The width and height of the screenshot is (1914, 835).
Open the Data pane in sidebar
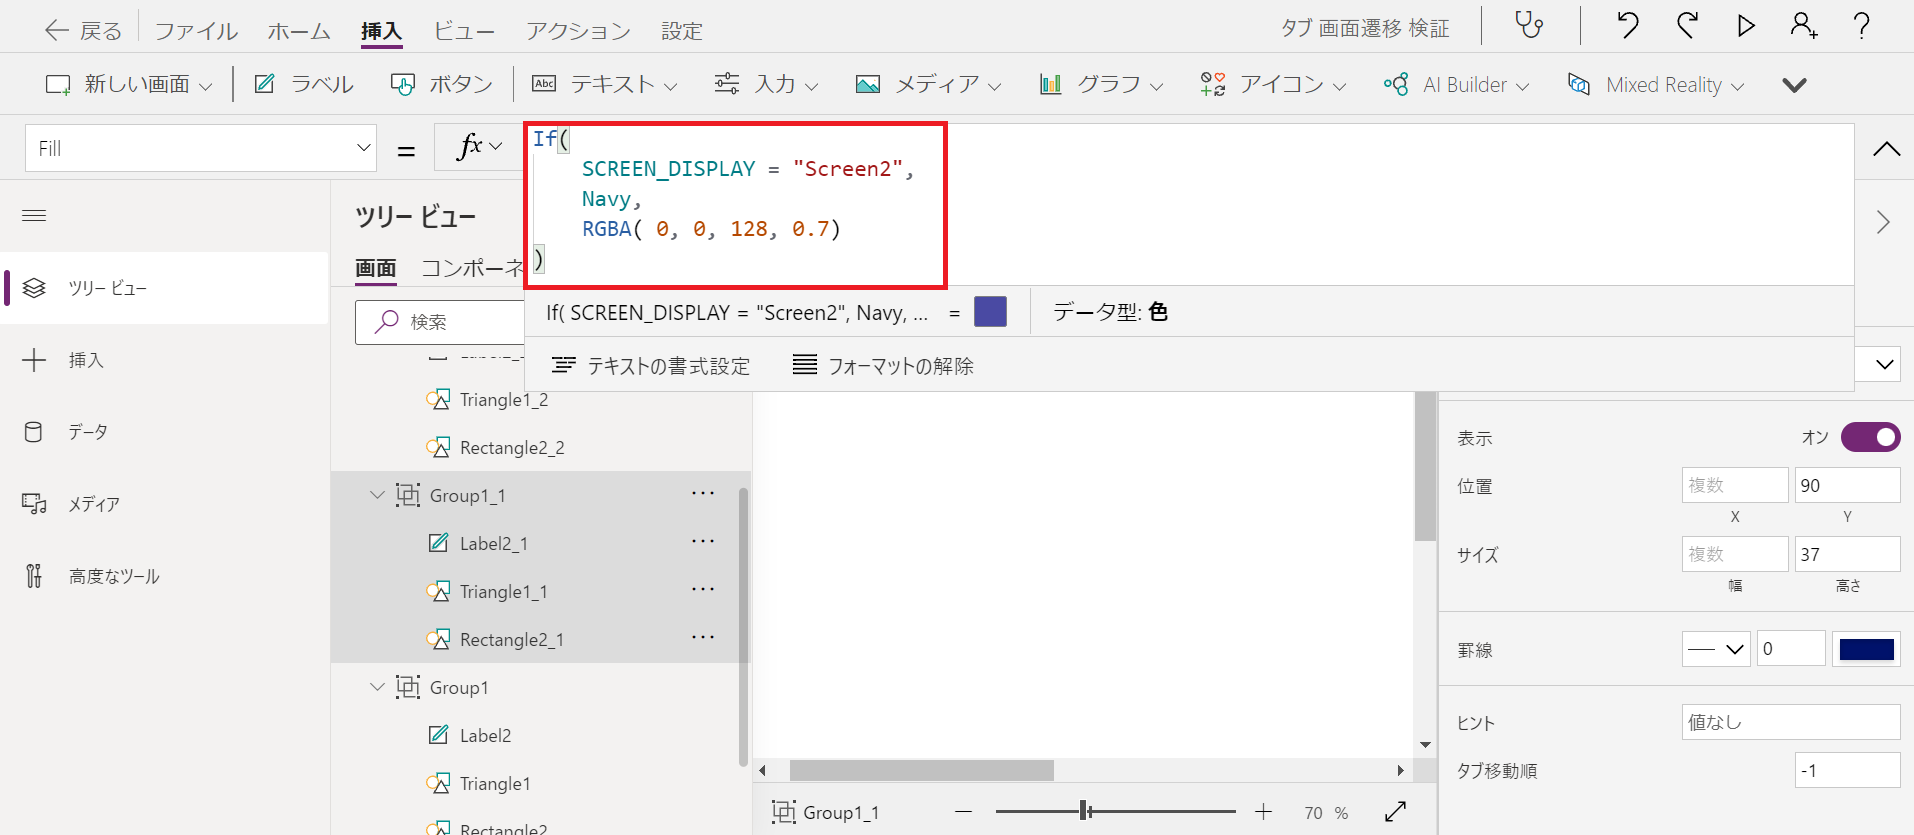pyautogui.click(x=87, y=432)
